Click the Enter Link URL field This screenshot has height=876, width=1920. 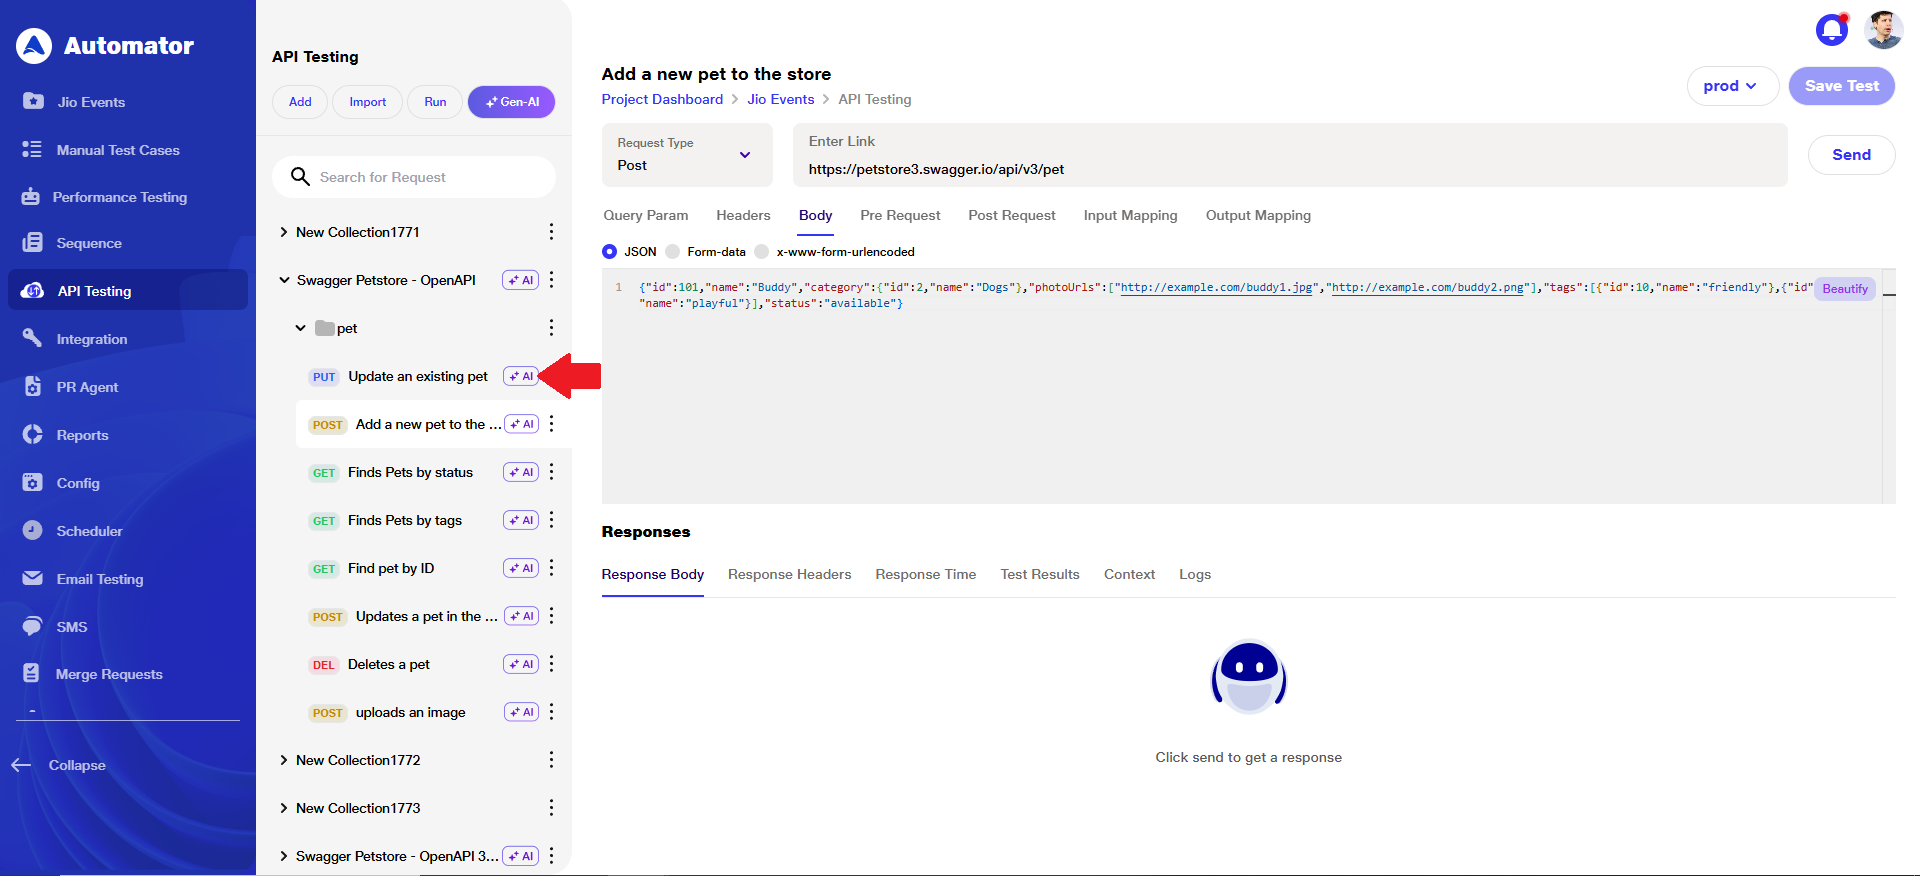click(x=1290, y=169)
